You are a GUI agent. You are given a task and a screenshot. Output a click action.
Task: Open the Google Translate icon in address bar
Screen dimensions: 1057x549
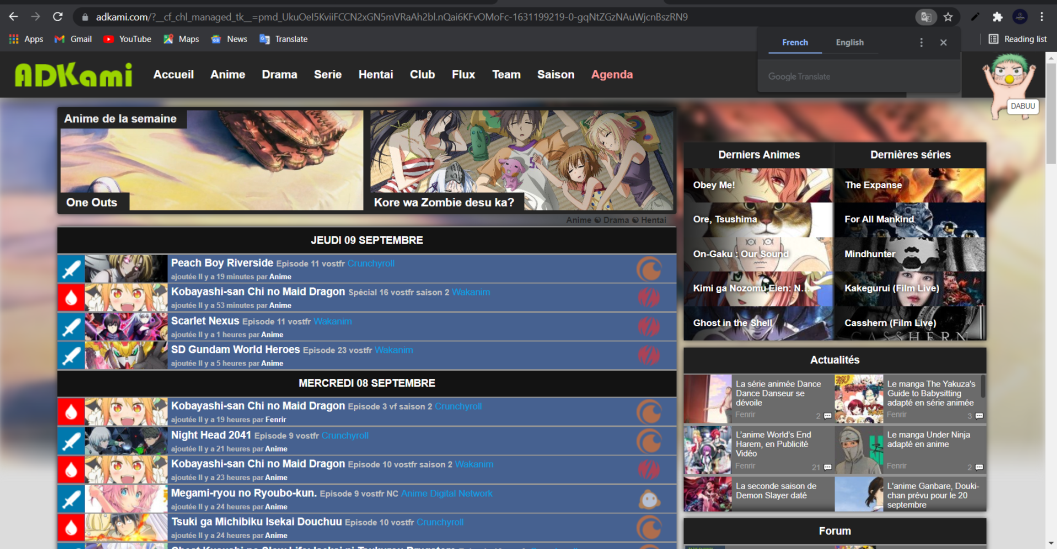[x=926, y=17]
